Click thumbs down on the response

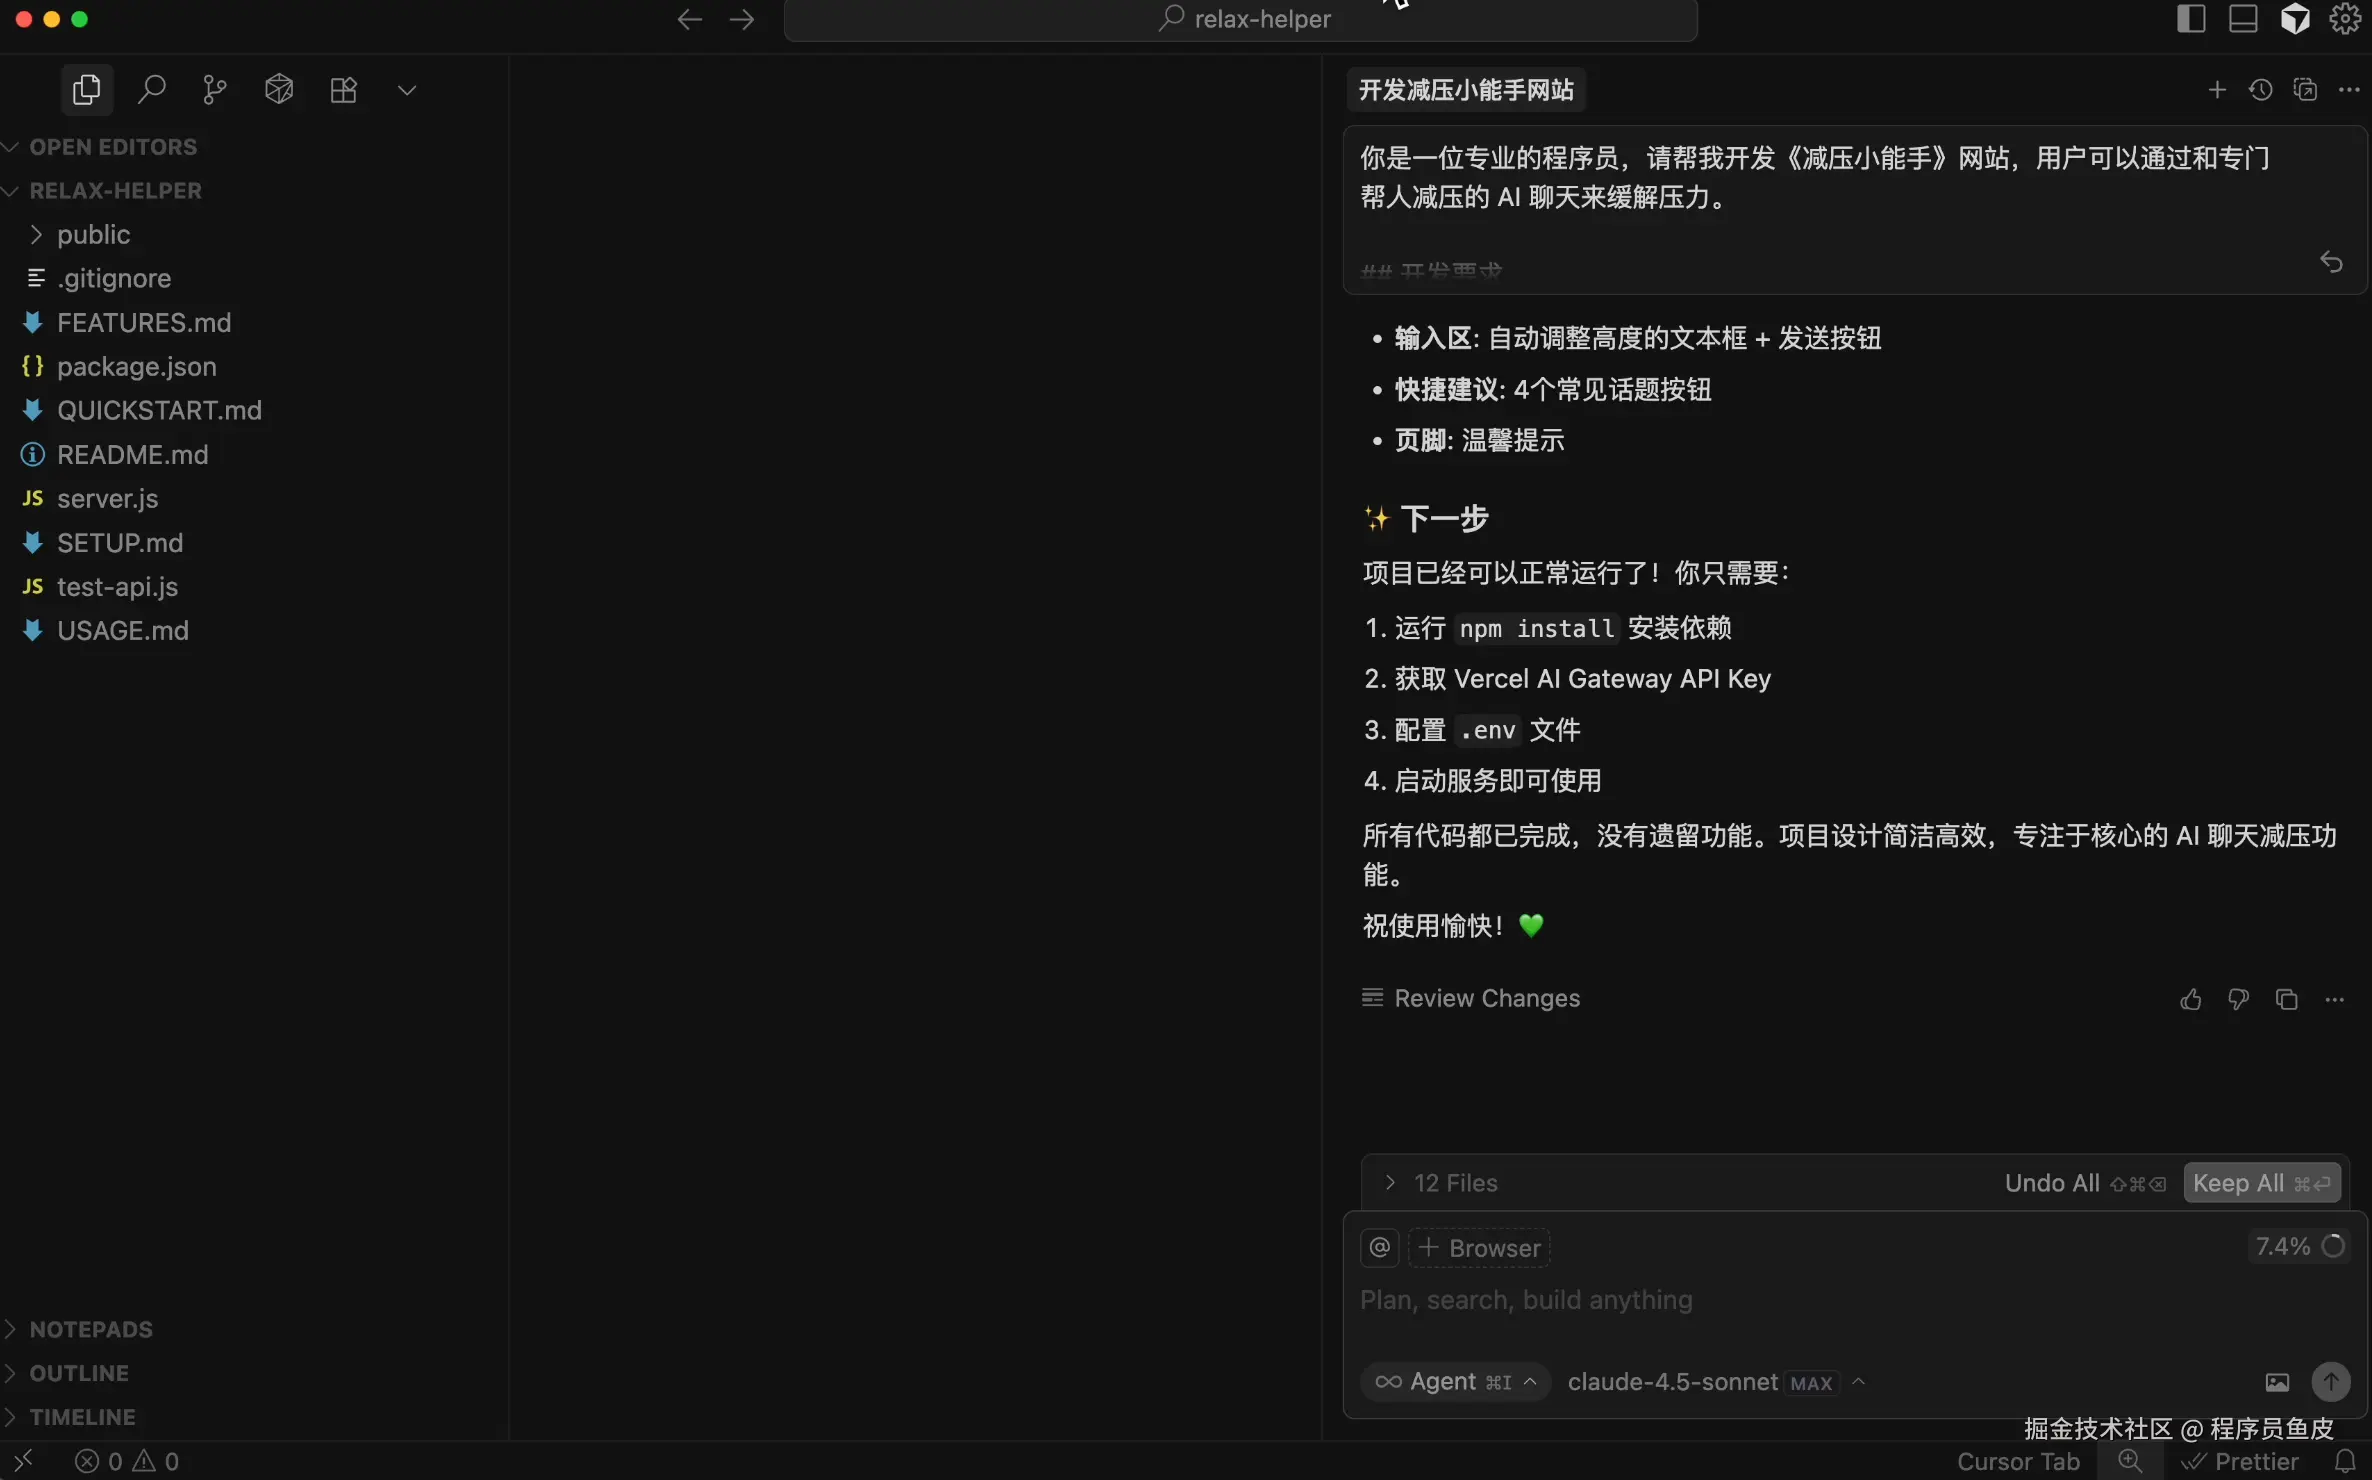coord(2238,999)
